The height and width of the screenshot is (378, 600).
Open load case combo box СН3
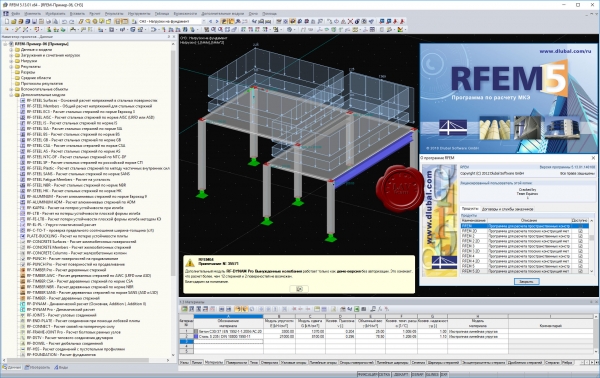(171, 21)
